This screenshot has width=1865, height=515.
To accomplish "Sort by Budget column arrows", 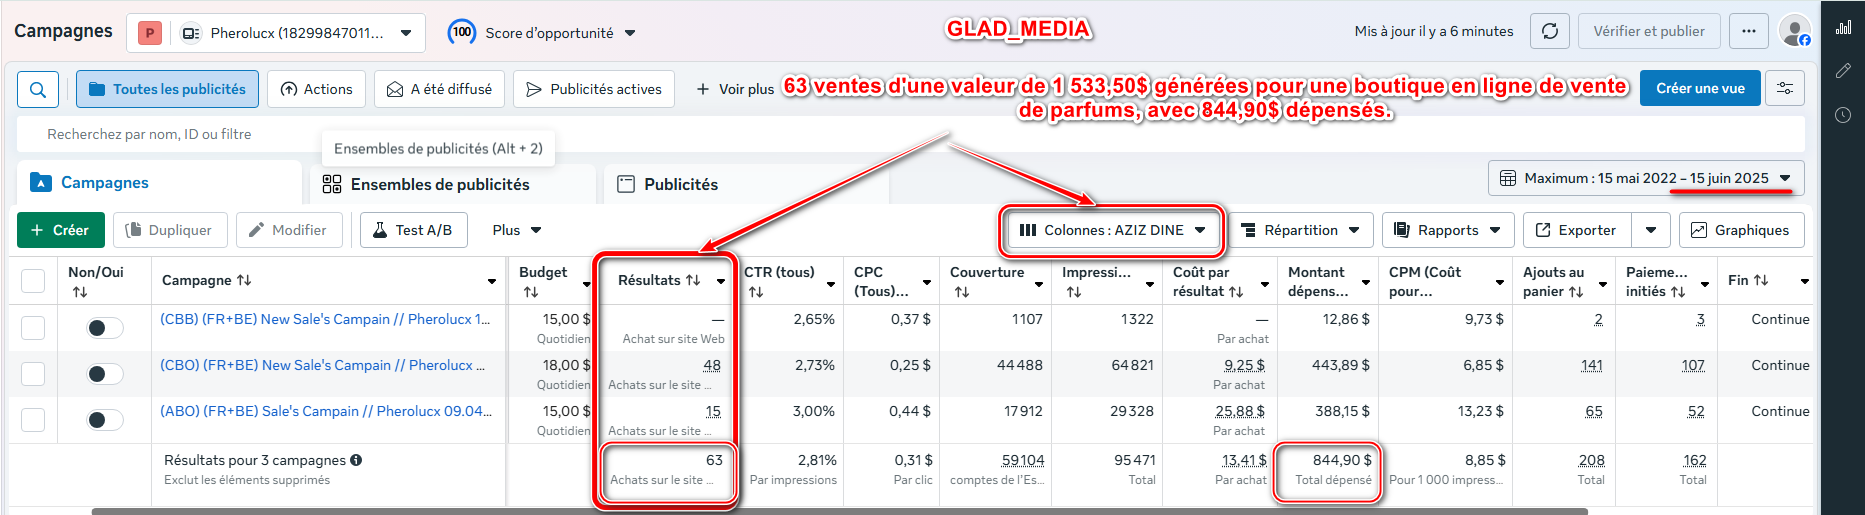I will [531, 292].
